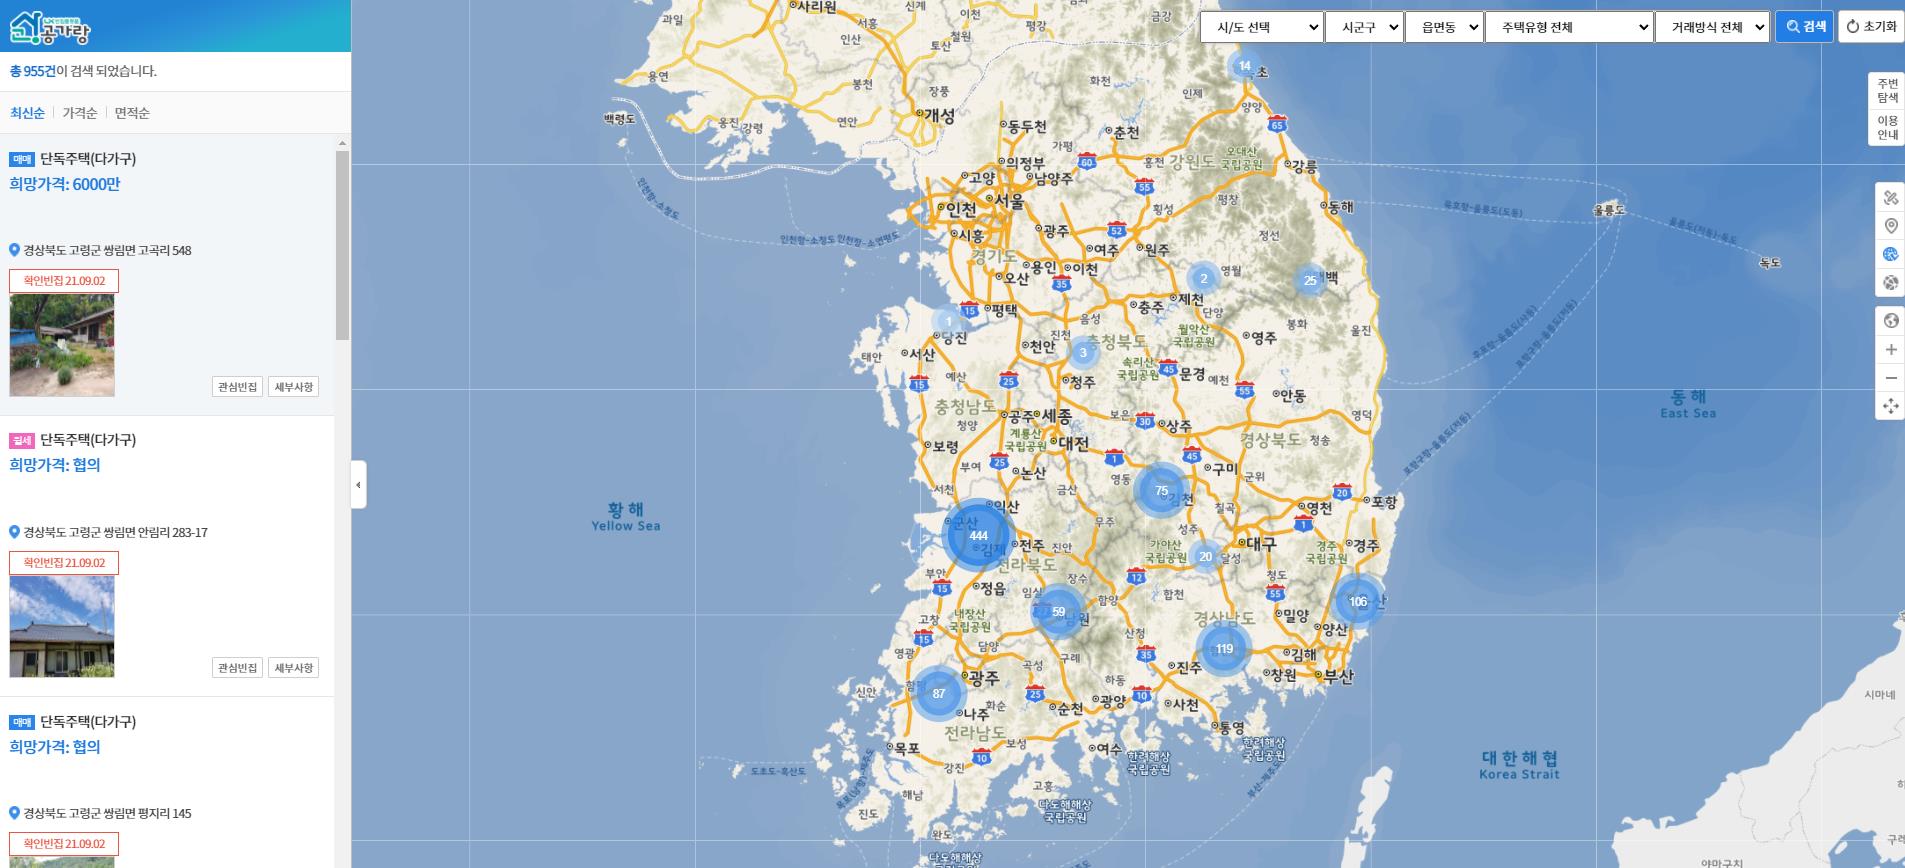The height and width of the screenshot is (868, 1905).
Task: Click the 1 cluster marker near 당진
Action: point(948,321)
